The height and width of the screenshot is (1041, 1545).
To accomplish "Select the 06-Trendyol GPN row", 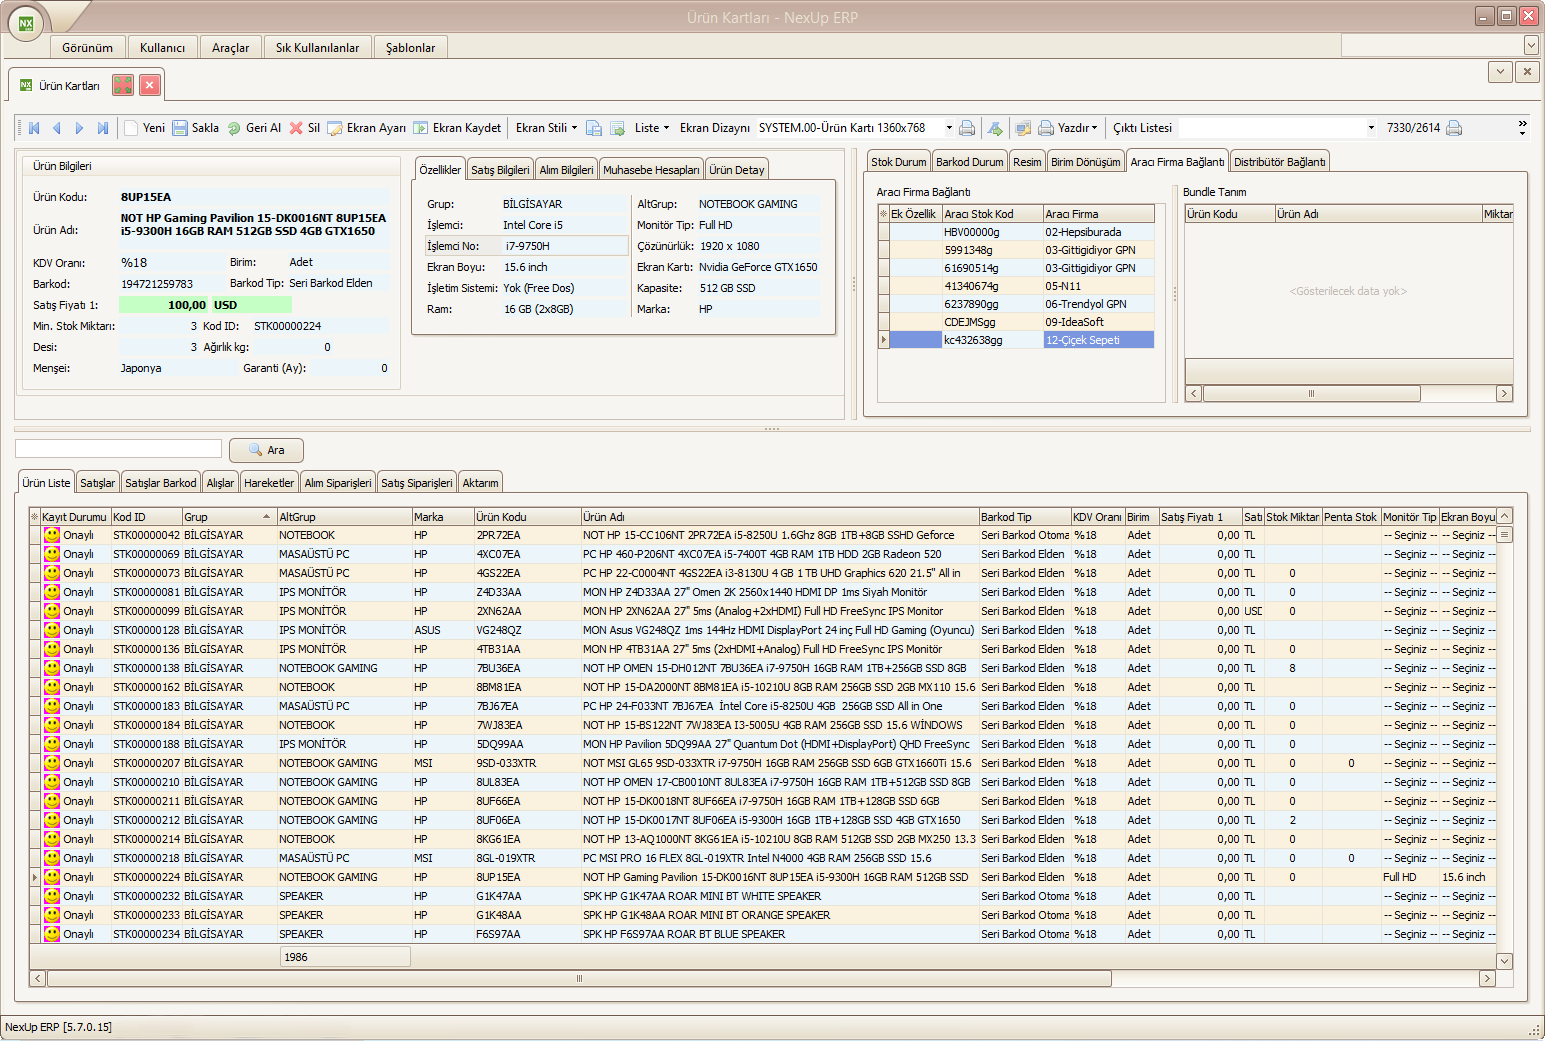I will tap(1016, 304).
